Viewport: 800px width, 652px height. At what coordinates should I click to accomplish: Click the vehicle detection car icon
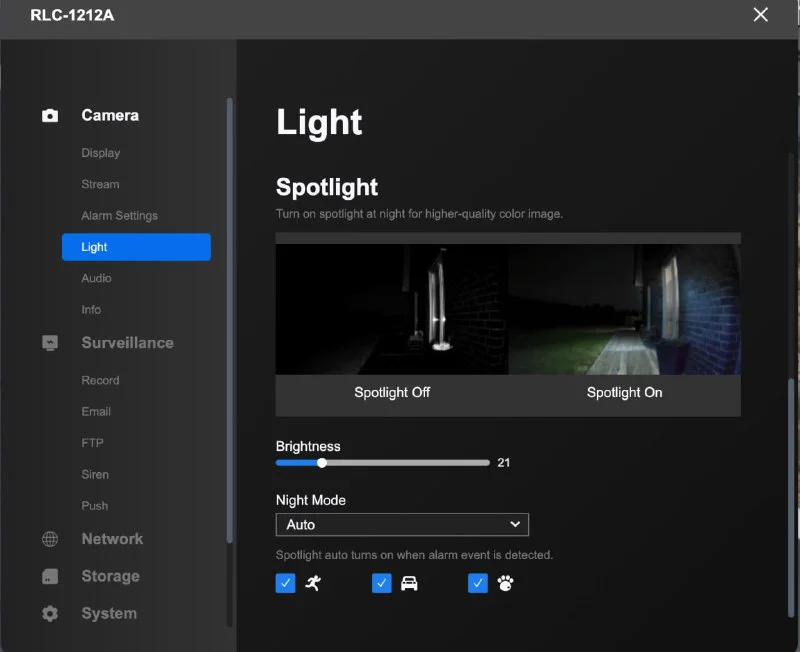409,583
